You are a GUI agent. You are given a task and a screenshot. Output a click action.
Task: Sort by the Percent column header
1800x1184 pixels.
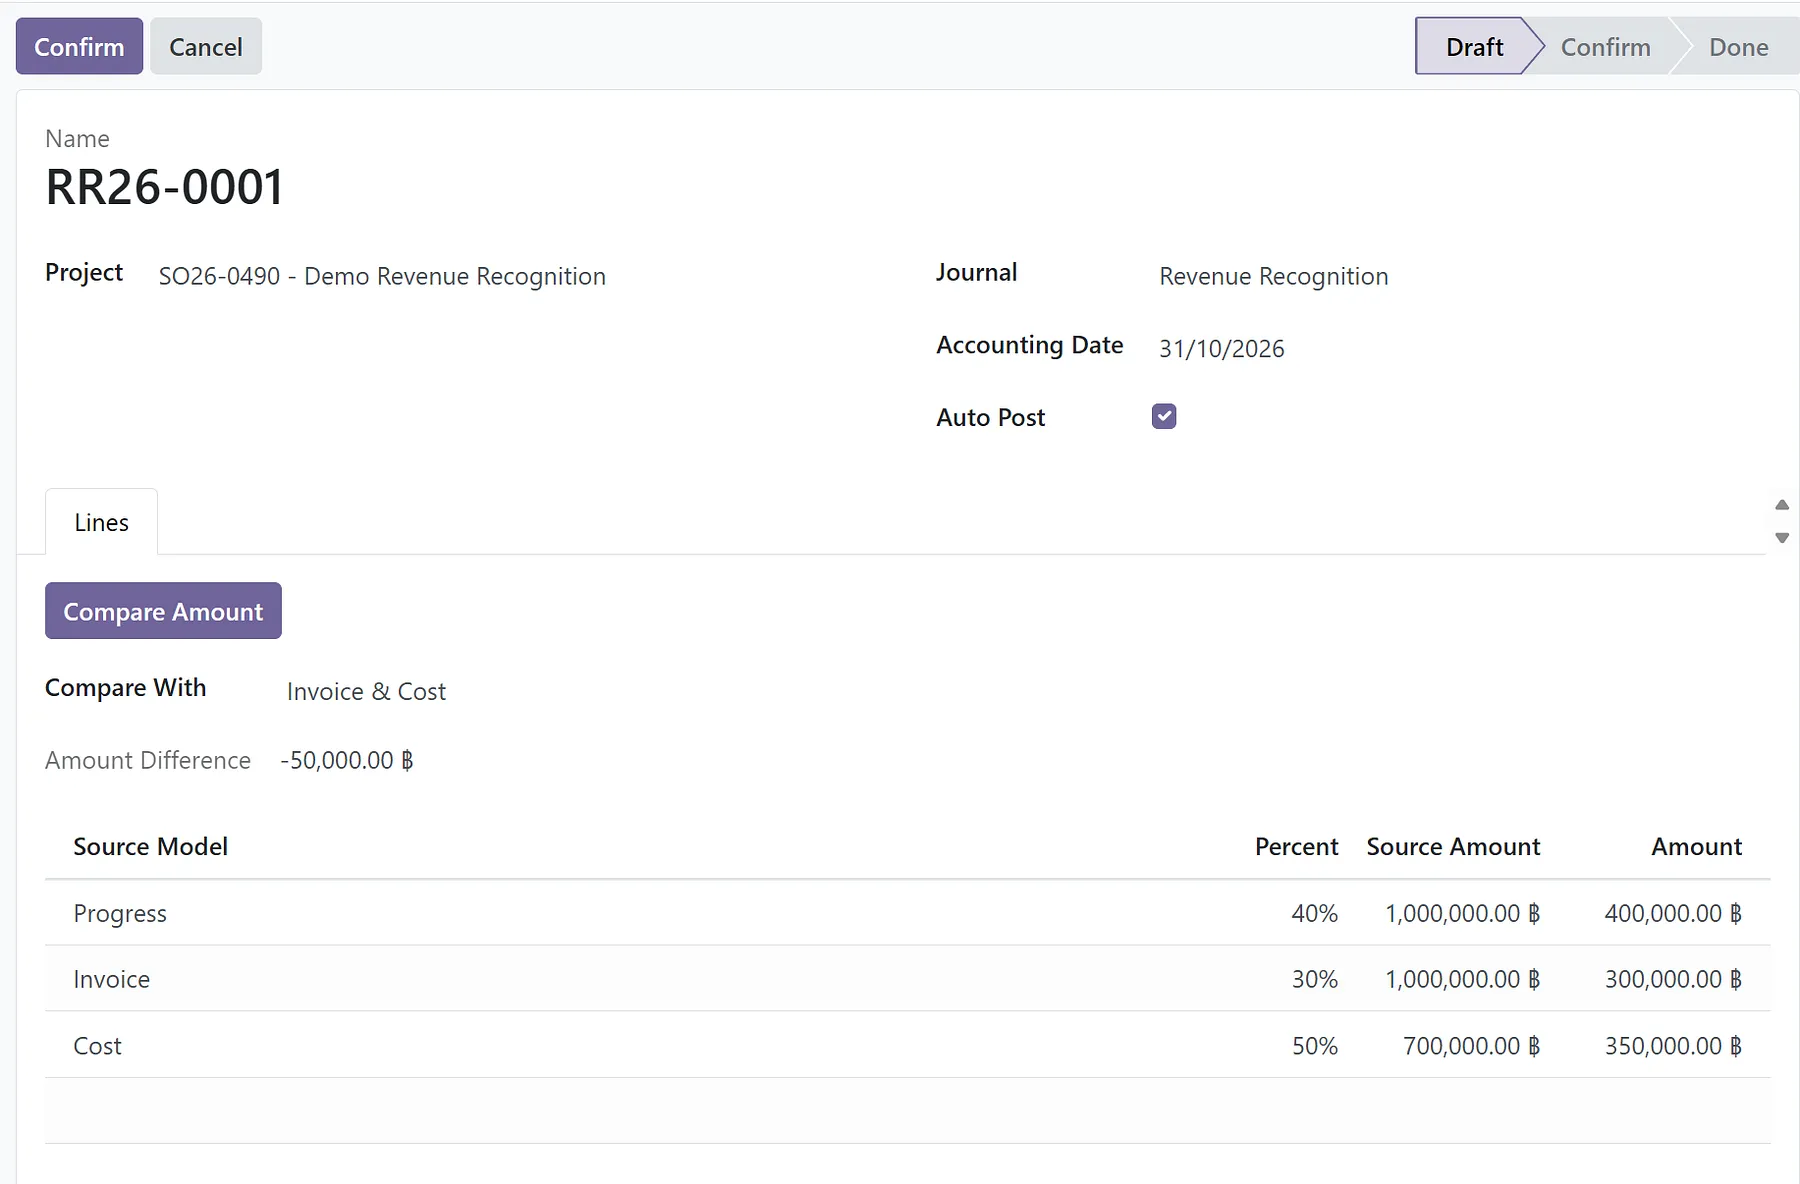[x=1296, y=846]
